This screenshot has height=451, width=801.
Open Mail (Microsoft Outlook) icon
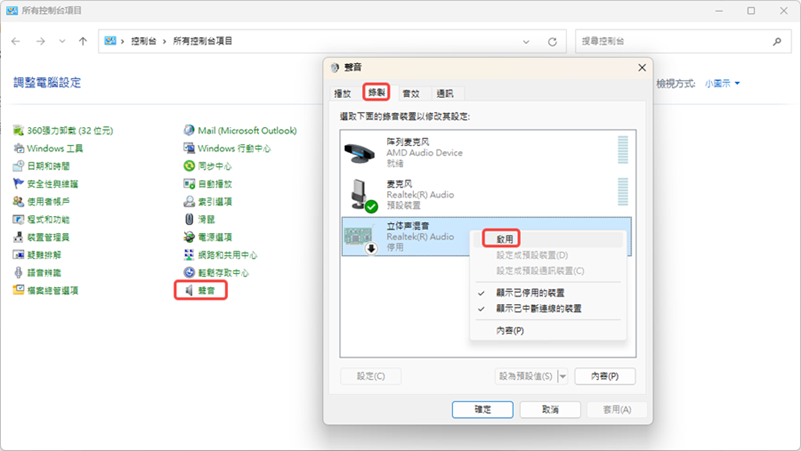coord(189,131)
